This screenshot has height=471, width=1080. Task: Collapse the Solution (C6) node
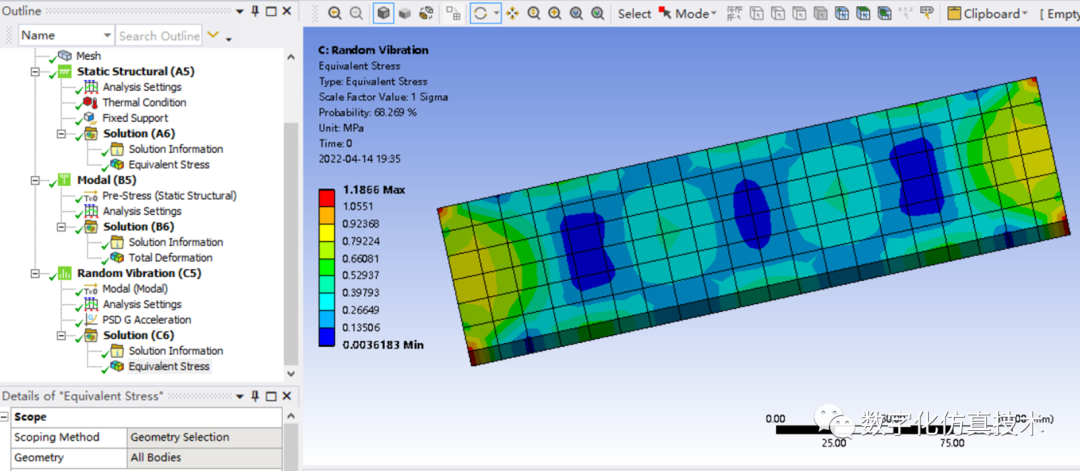pyautogui.click(x=61, y=335)
